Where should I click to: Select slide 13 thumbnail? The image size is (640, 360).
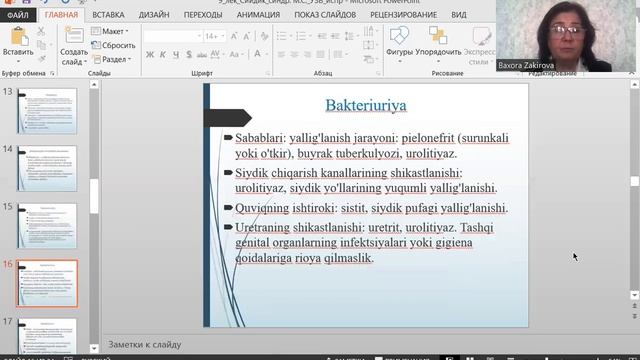(47, 111)
